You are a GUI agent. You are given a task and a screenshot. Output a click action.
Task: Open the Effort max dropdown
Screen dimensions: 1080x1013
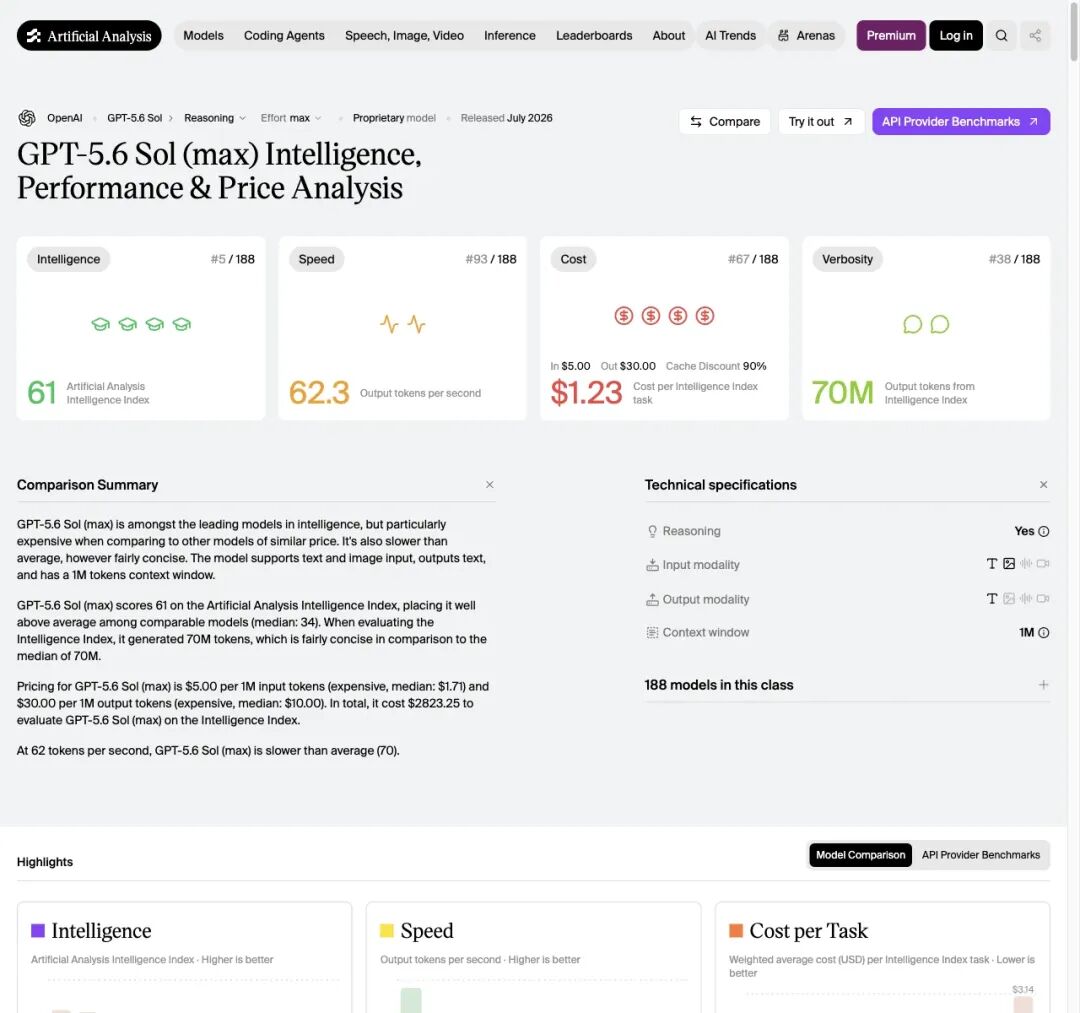tap(291, 118)
